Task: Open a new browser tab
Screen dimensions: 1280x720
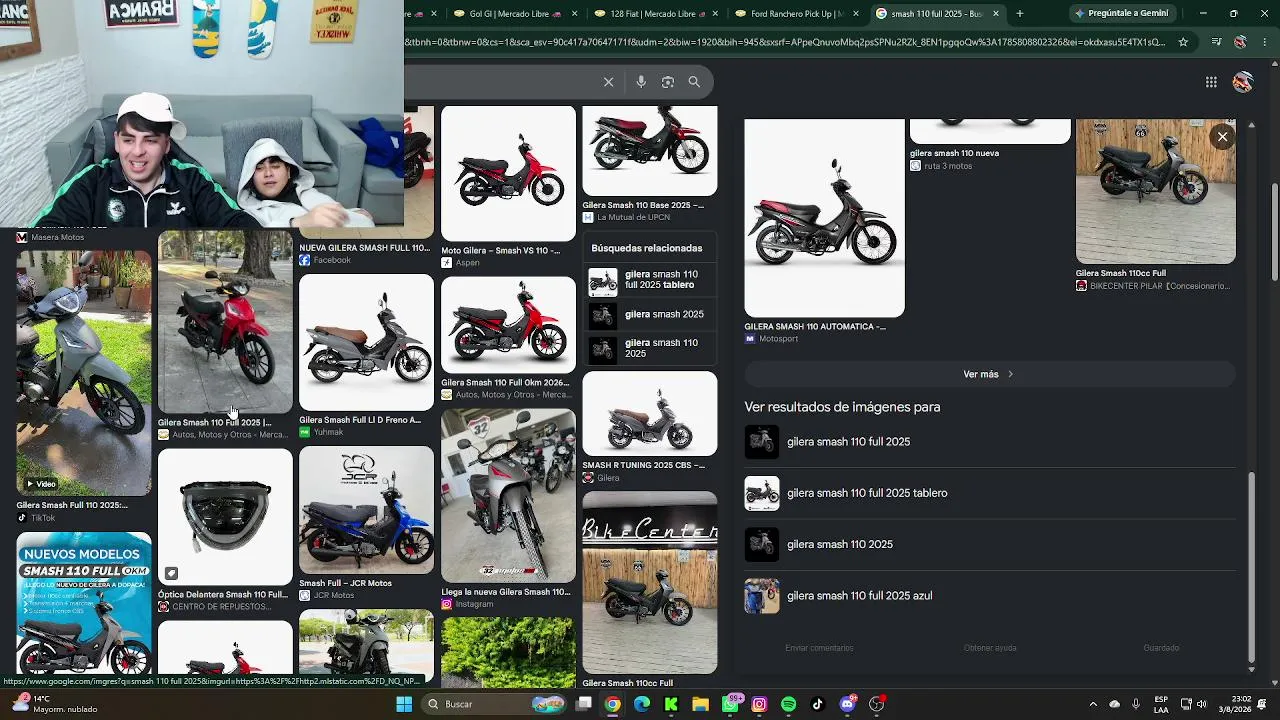Action: 1020,14
